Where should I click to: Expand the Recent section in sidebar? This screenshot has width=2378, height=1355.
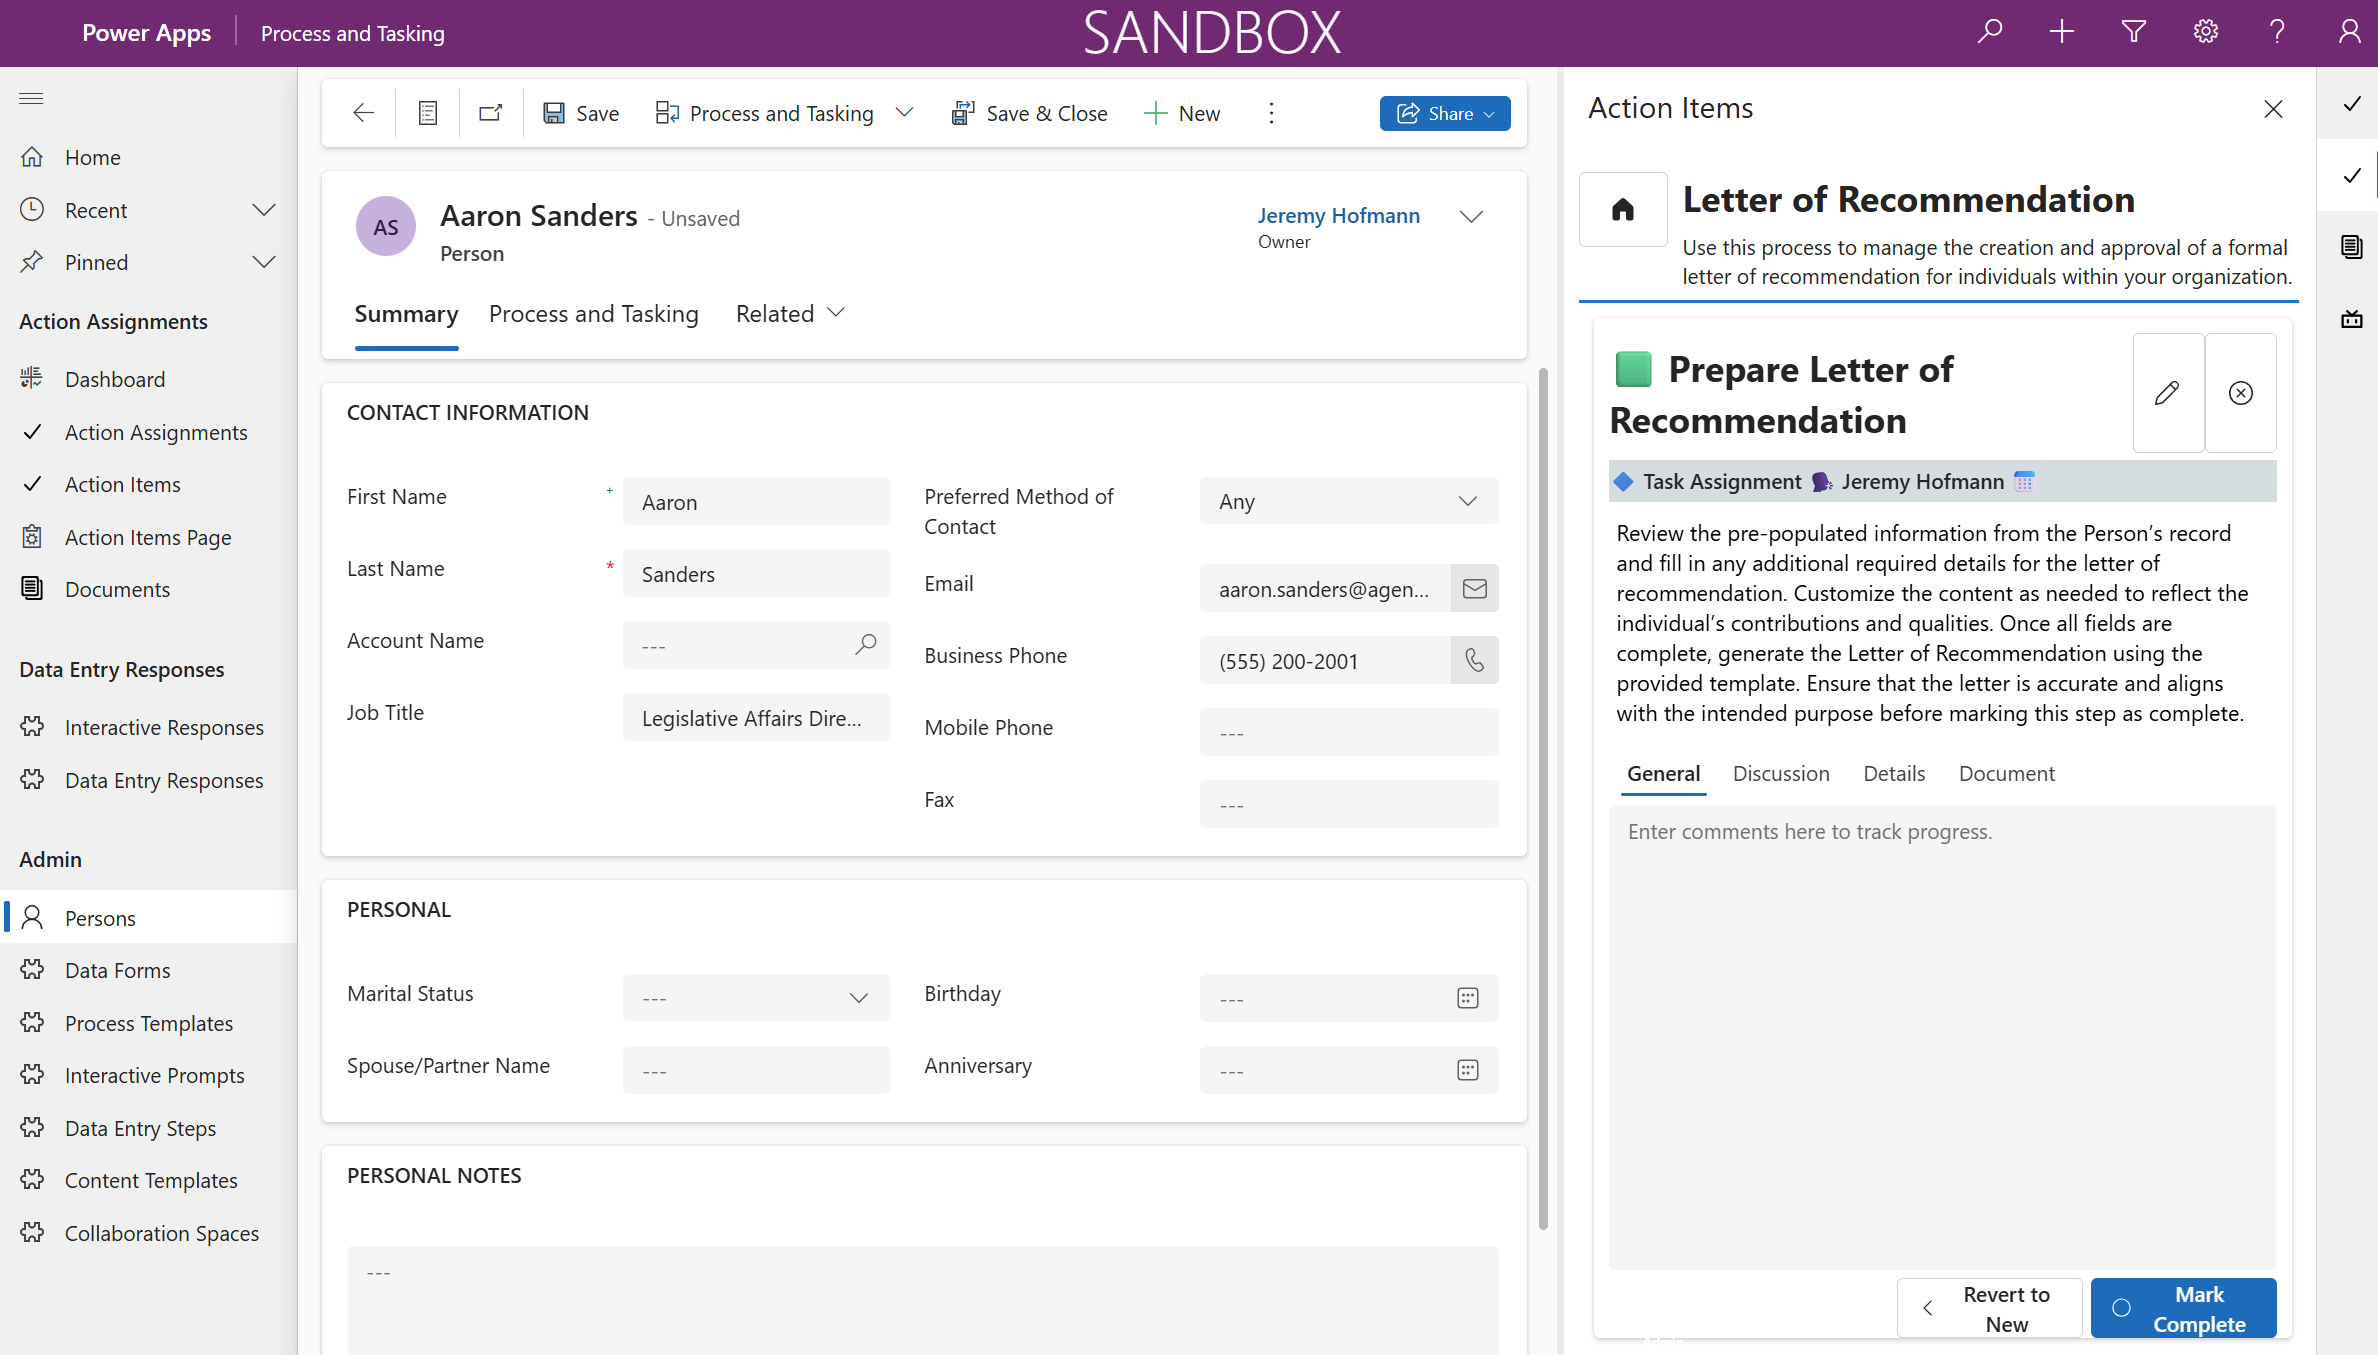[x=263, y=210]
